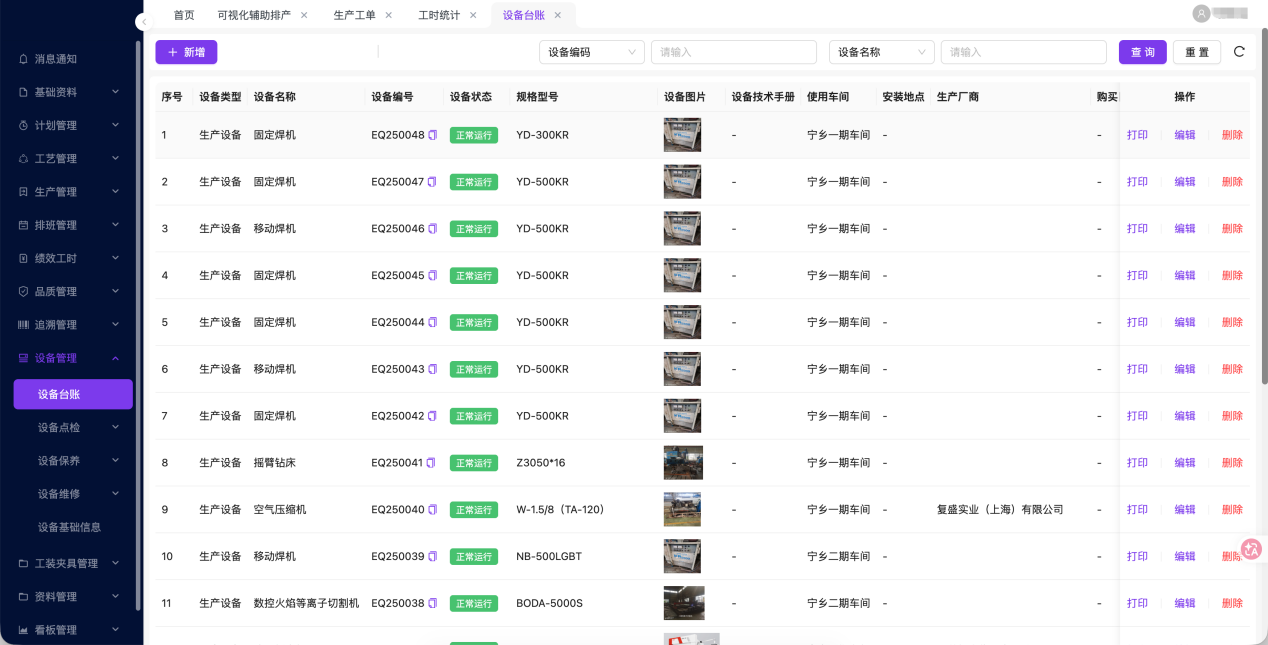
Task: Edit the row for EQ250047
Action: [x=1185, y=182]
